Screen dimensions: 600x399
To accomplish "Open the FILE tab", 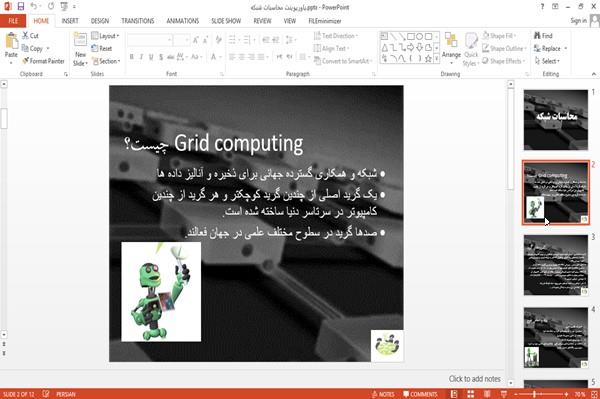I will tap(13, 21).
